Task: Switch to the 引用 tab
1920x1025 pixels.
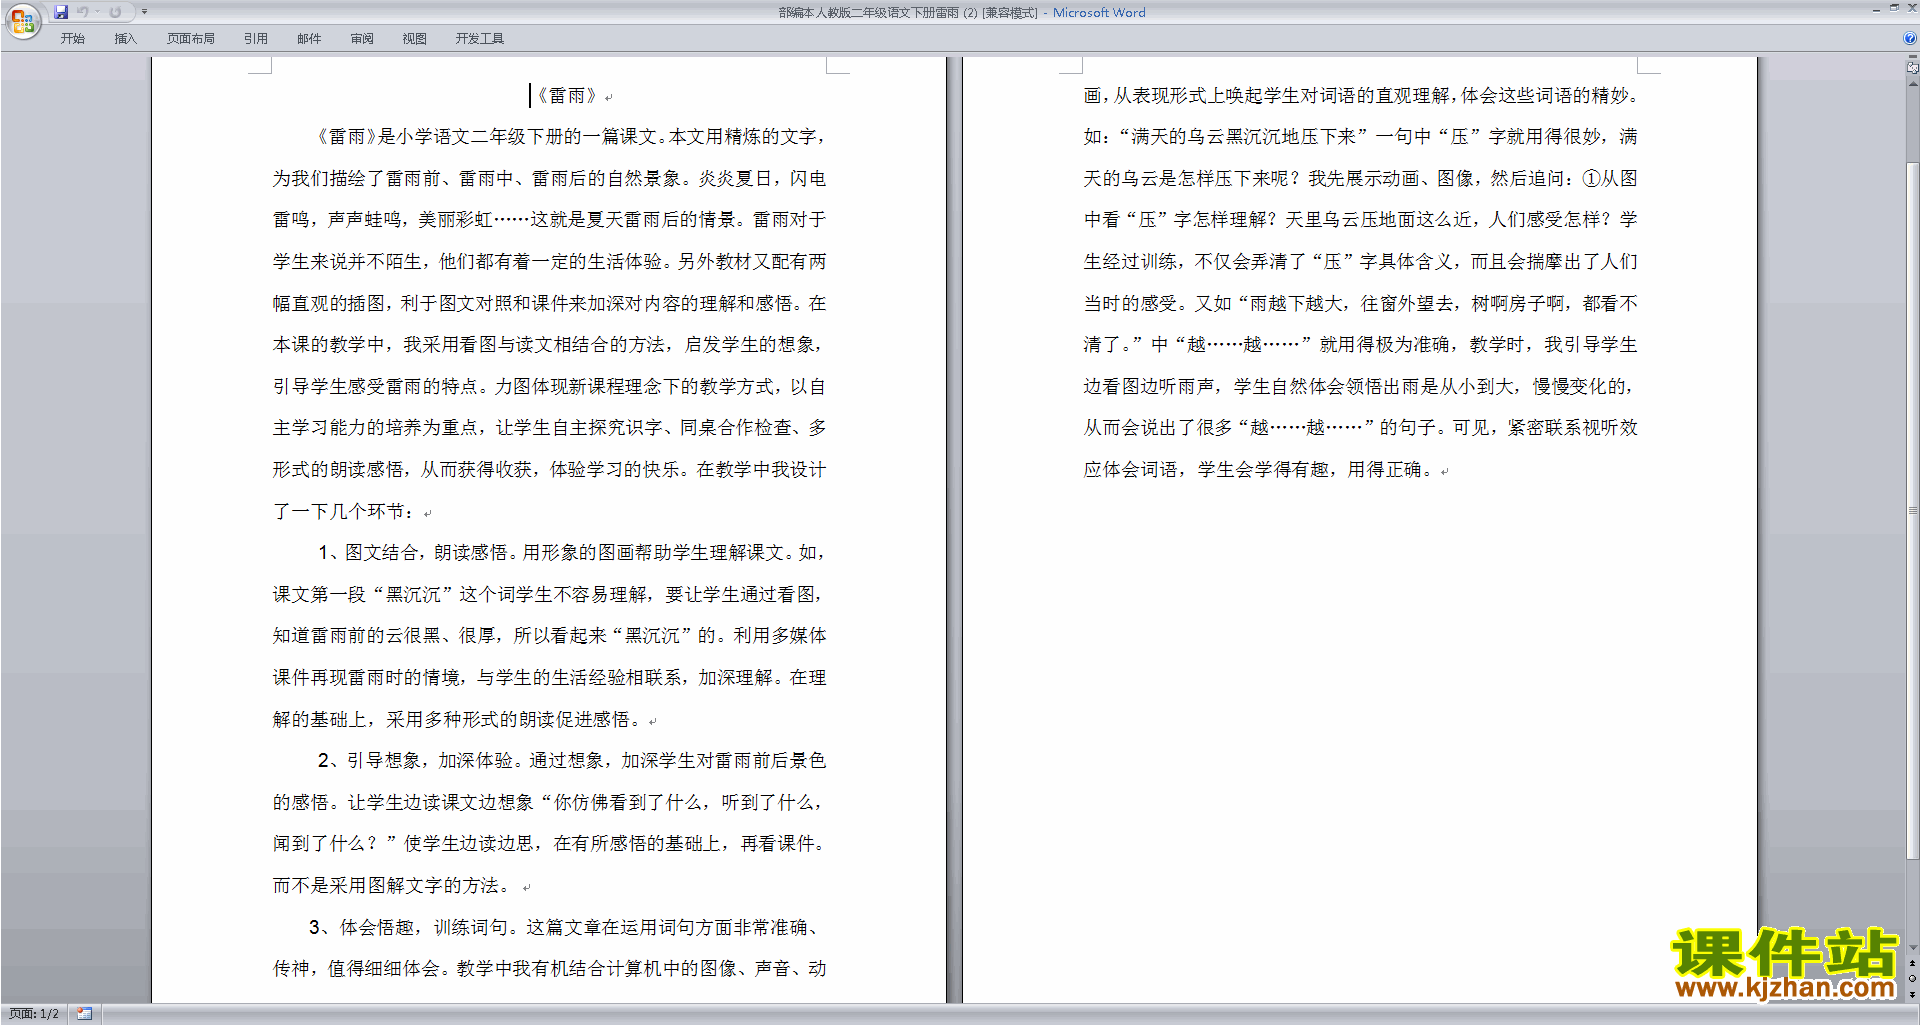Action: pyautogui.click(x=255, y=39)
